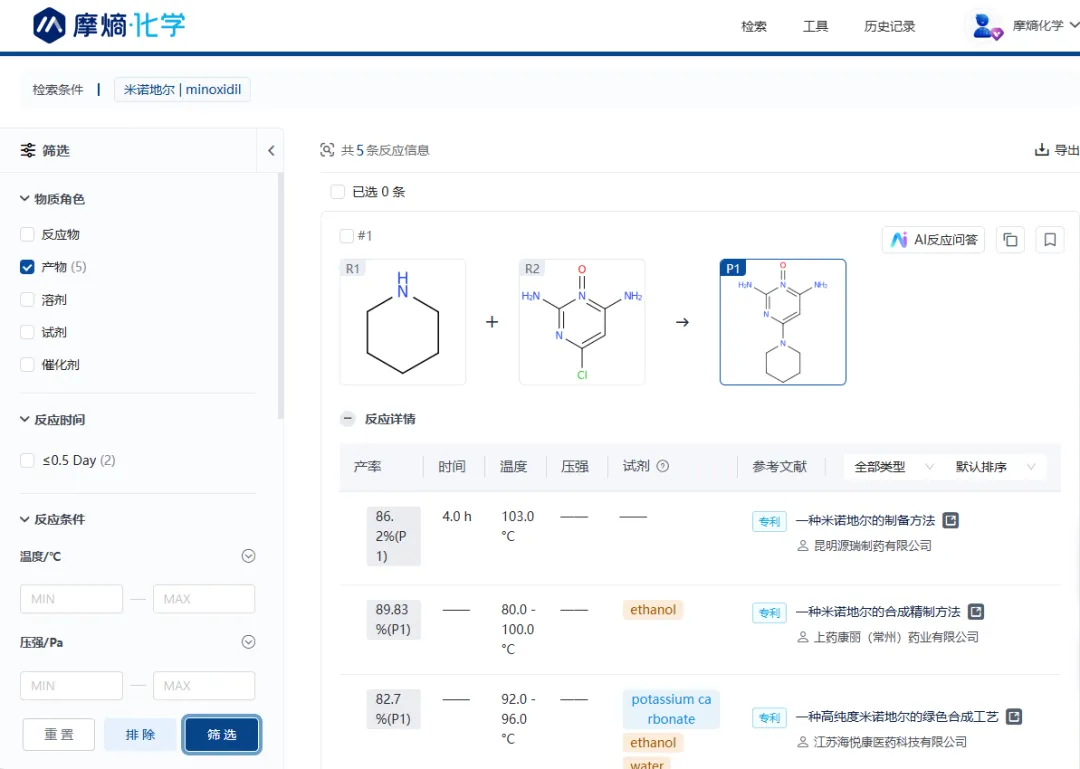The image size is (1080, 769).
Task: Collapse the filter sidebar with the arrow
Action: [x=271, y=151]
